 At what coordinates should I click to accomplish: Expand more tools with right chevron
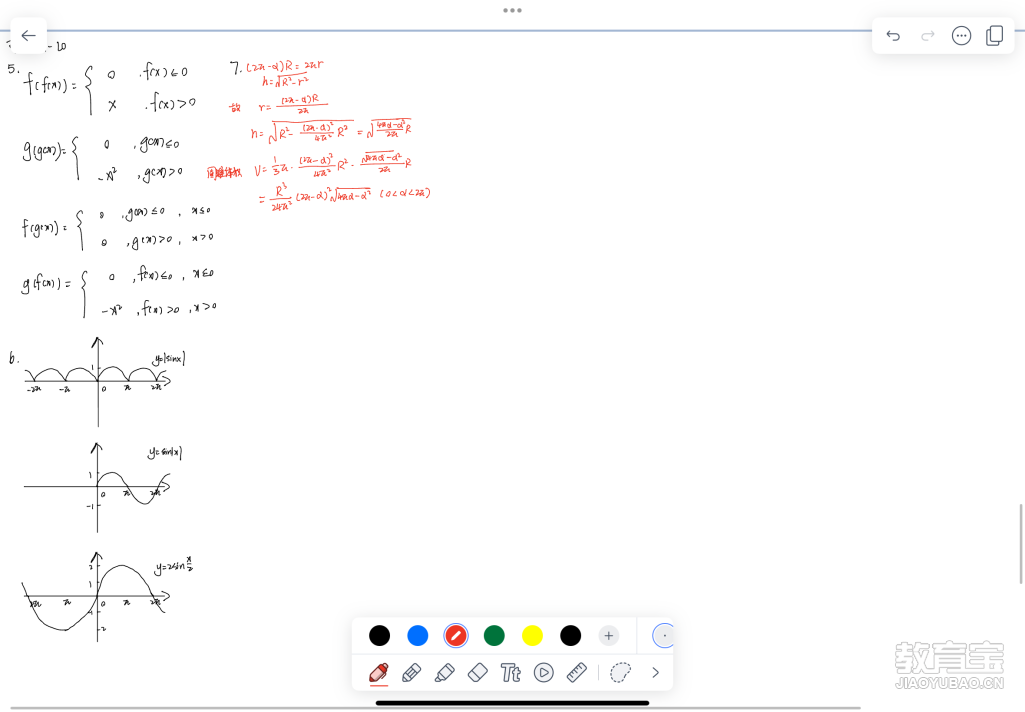tap(656, 673)
